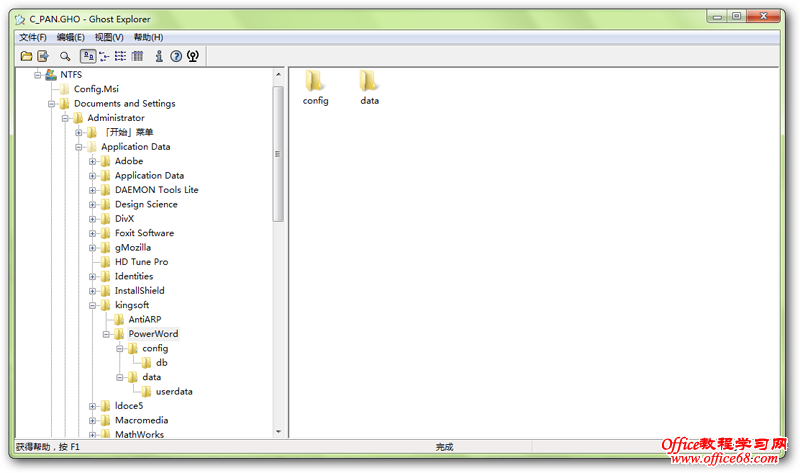
Task: Expand the Identities node
Action: pos(92,277)
